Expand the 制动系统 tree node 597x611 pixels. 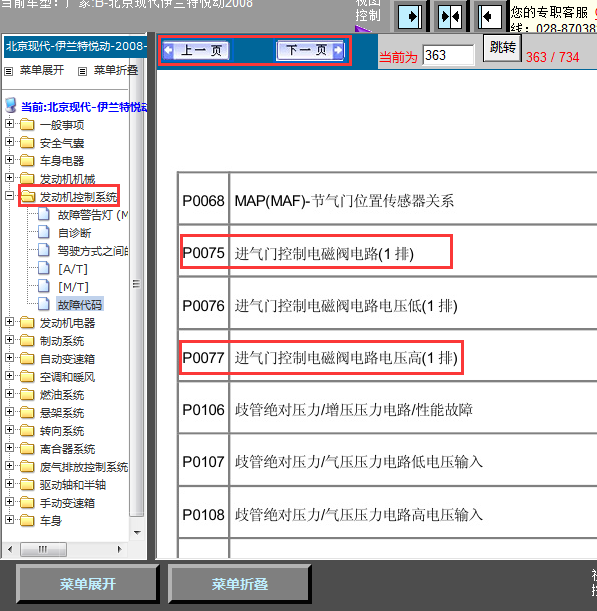[x=9, y=340]
